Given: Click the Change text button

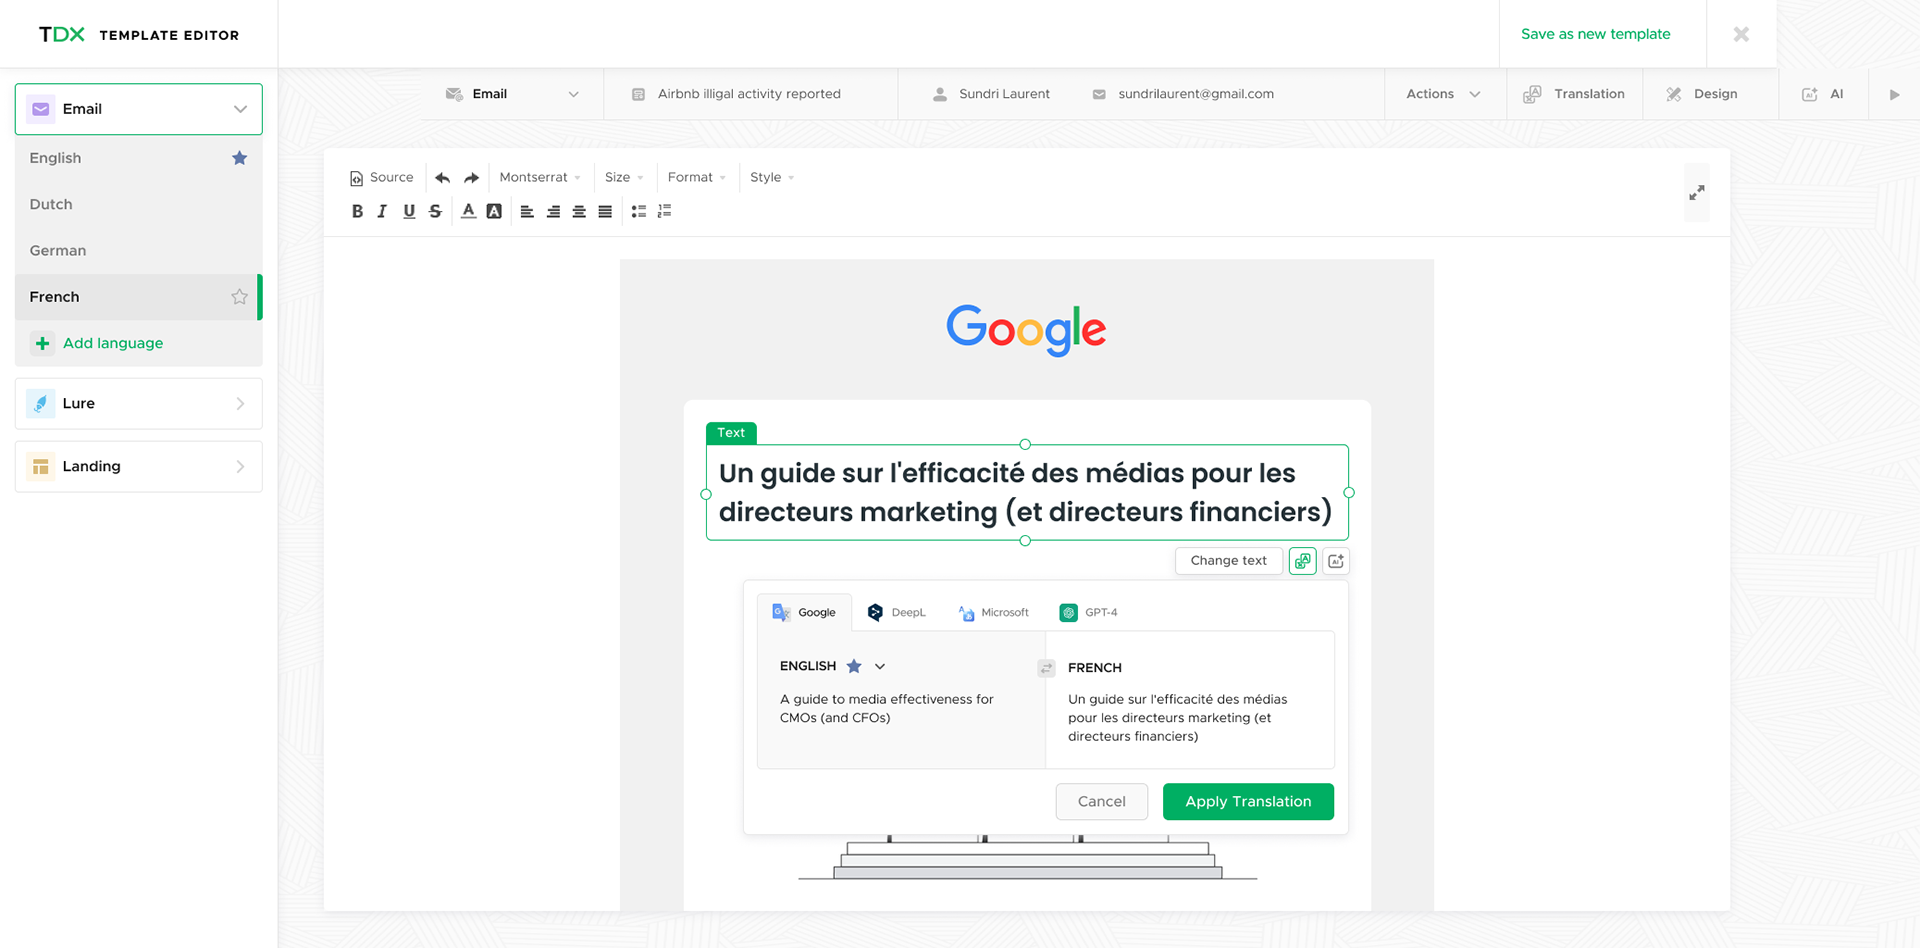Looking at the screenshot, I should [x=1228, y=561].
